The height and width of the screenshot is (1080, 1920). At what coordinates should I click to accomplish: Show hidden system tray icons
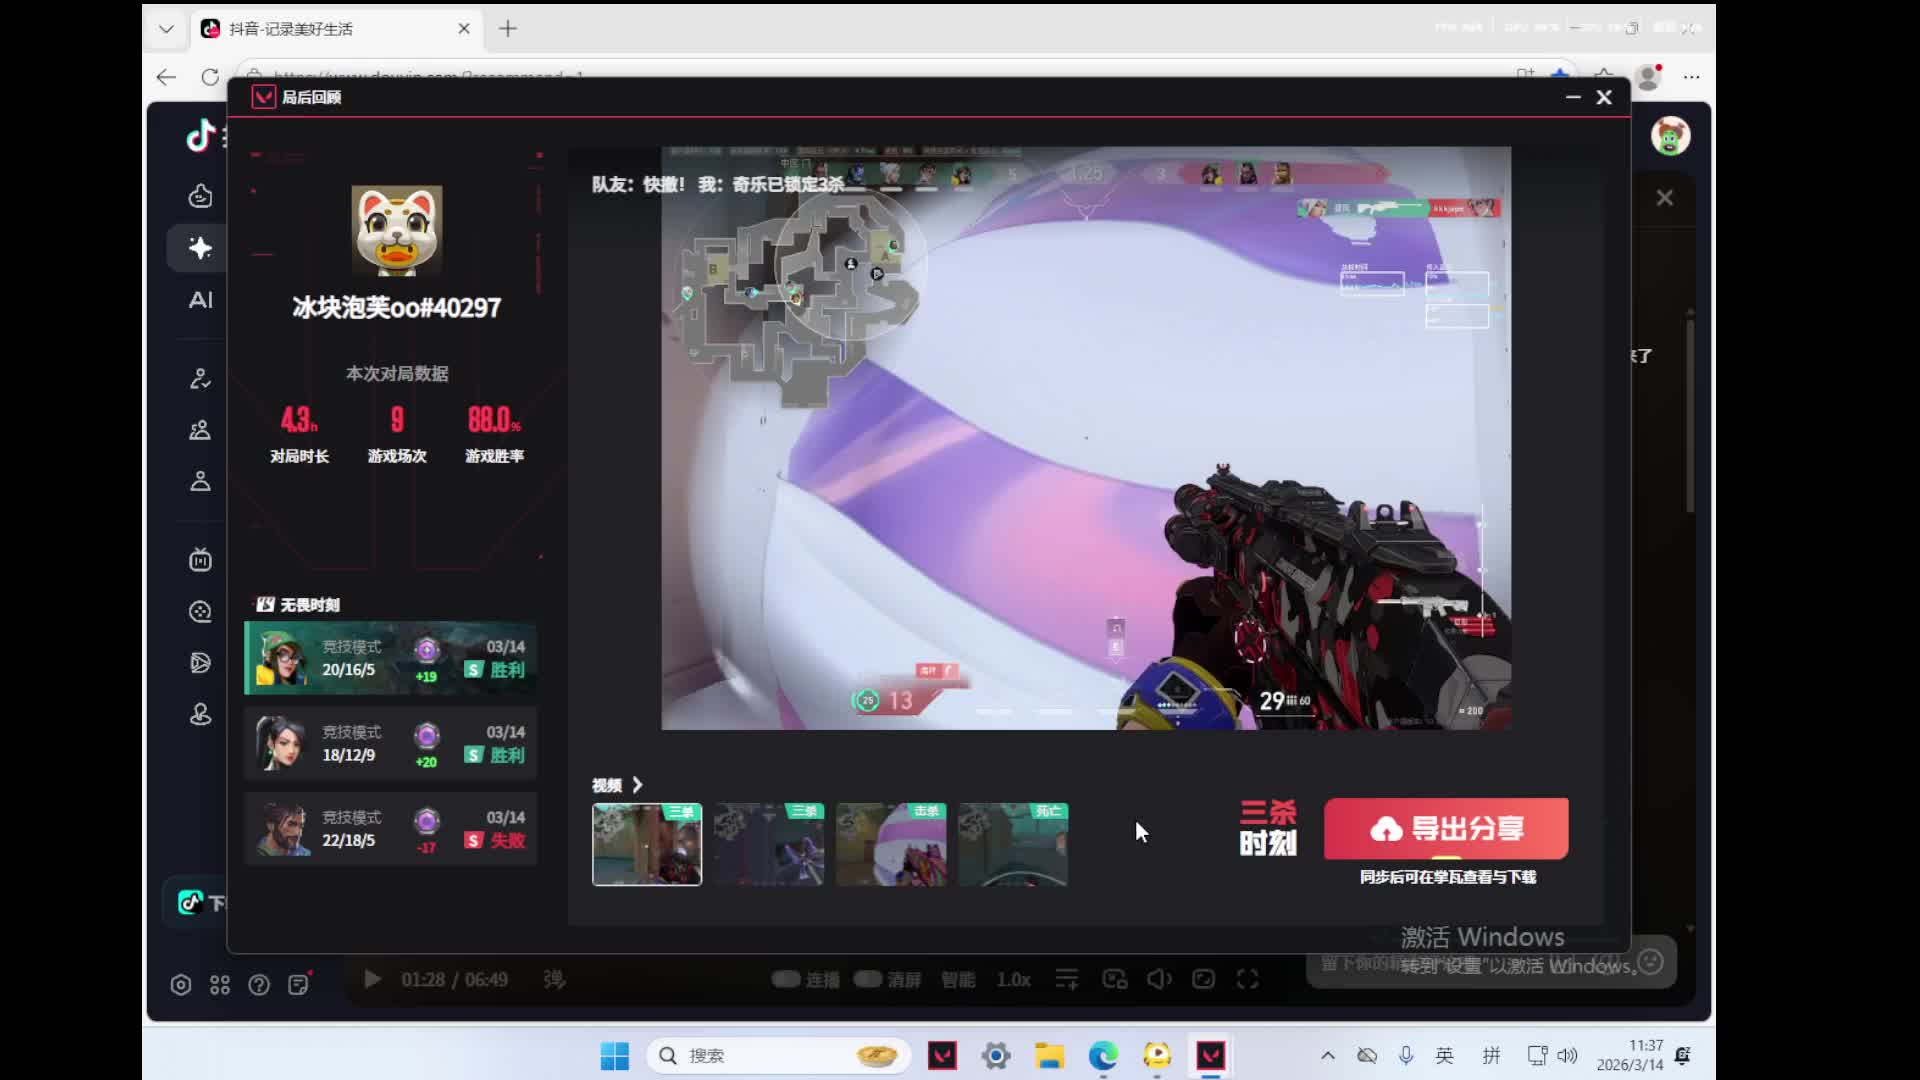click(x=1328, y=1055)
